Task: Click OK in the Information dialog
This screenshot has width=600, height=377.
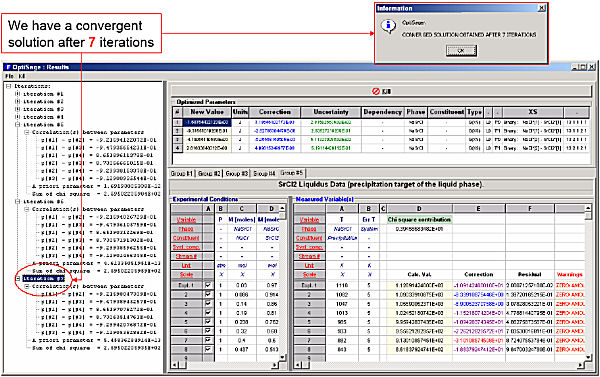Action: 461,51
